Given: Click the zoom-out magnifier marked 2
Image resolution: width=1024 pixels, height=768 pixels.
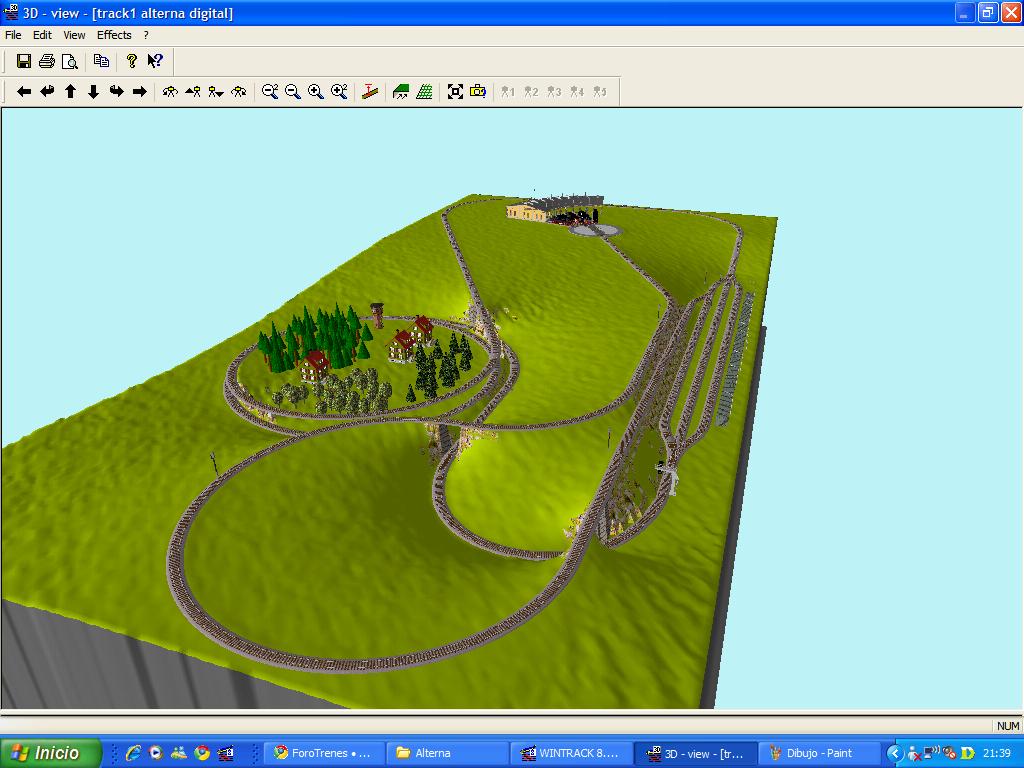Looking at the screenshot, I should pyautogui.click(x=270, y=91).
